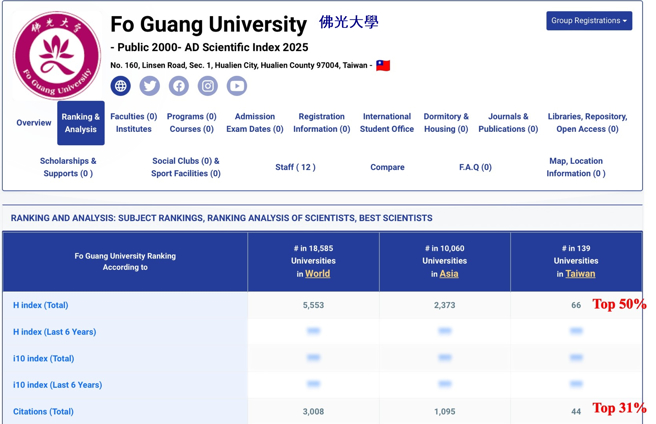Click the 3,008 citations world rank
656x424 pixels.
(313, 412)
